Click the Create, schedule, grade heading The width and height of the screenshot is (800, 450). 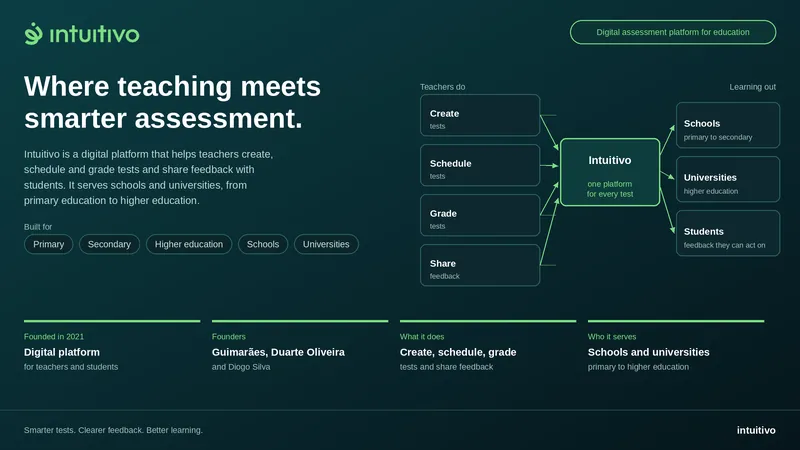[x=458, y=352]
